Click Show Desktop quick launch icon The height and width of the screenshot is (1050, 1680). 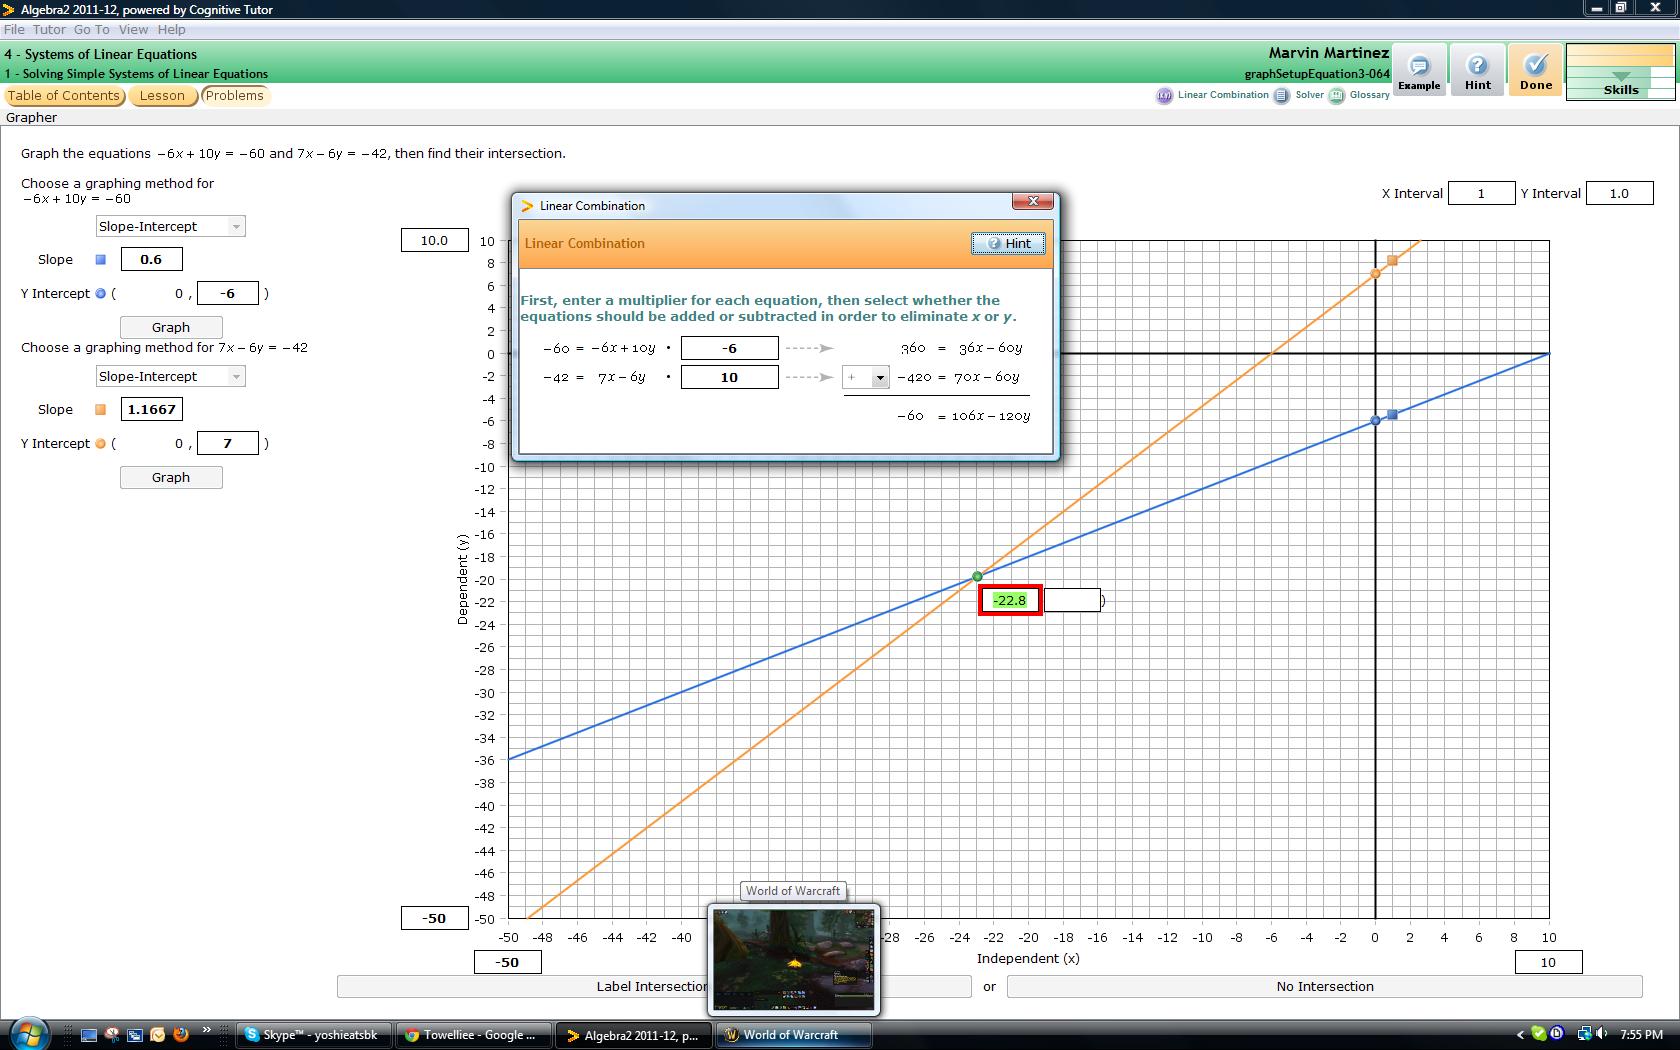89,1035
